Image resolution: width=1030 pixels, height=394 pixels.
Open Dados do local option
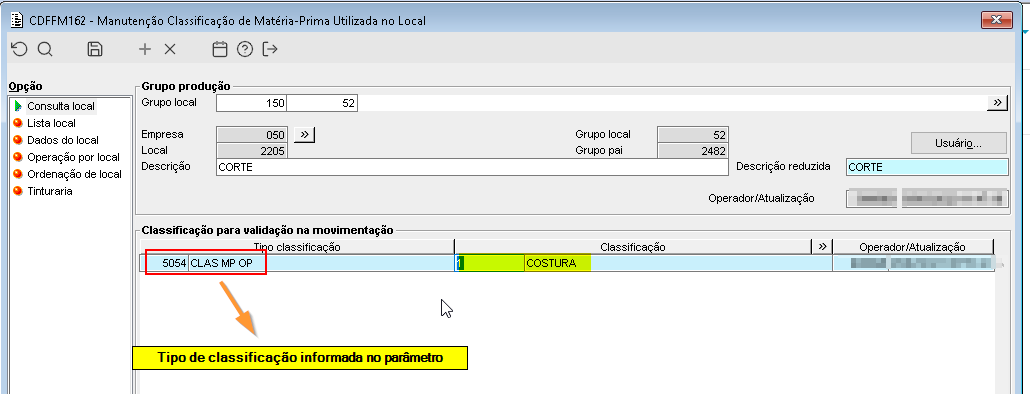[x=63, y=141]
